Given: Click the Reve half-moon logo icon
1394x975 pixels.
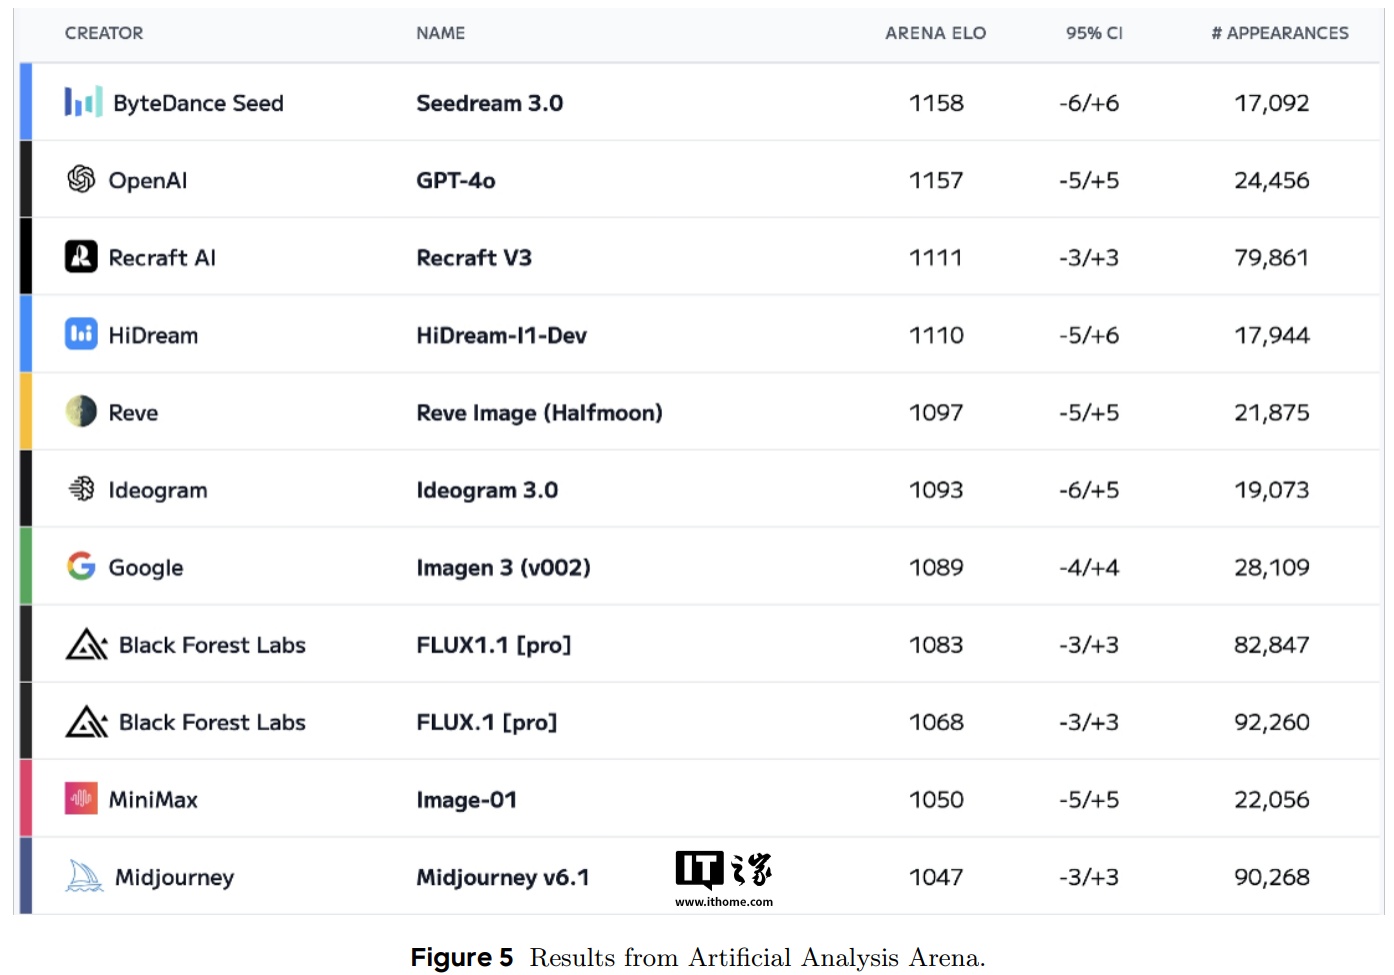Looking at the screenshot, I should (x=81, y=411).
